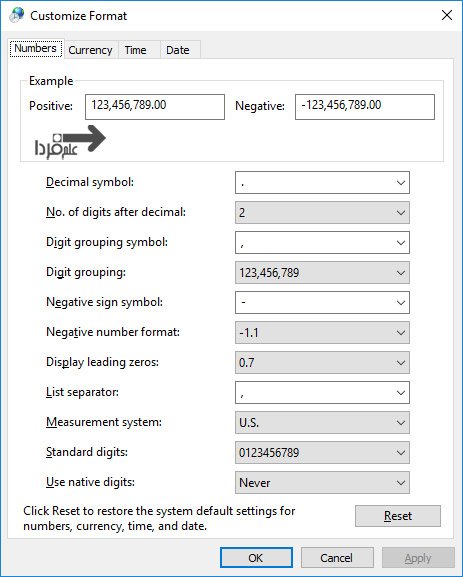Click the No. of digits after decimal label
Image resolution: width=463 pixels, height=577 pixels.
[116, 212]
